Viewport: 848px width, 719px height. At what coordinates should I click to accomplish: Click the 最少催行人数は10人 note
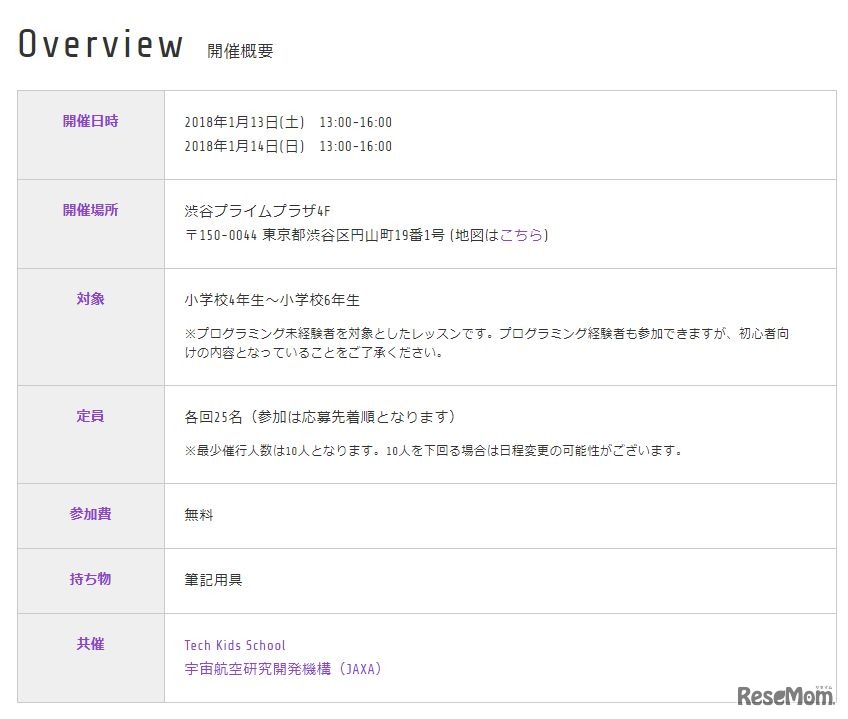[433, 450]
